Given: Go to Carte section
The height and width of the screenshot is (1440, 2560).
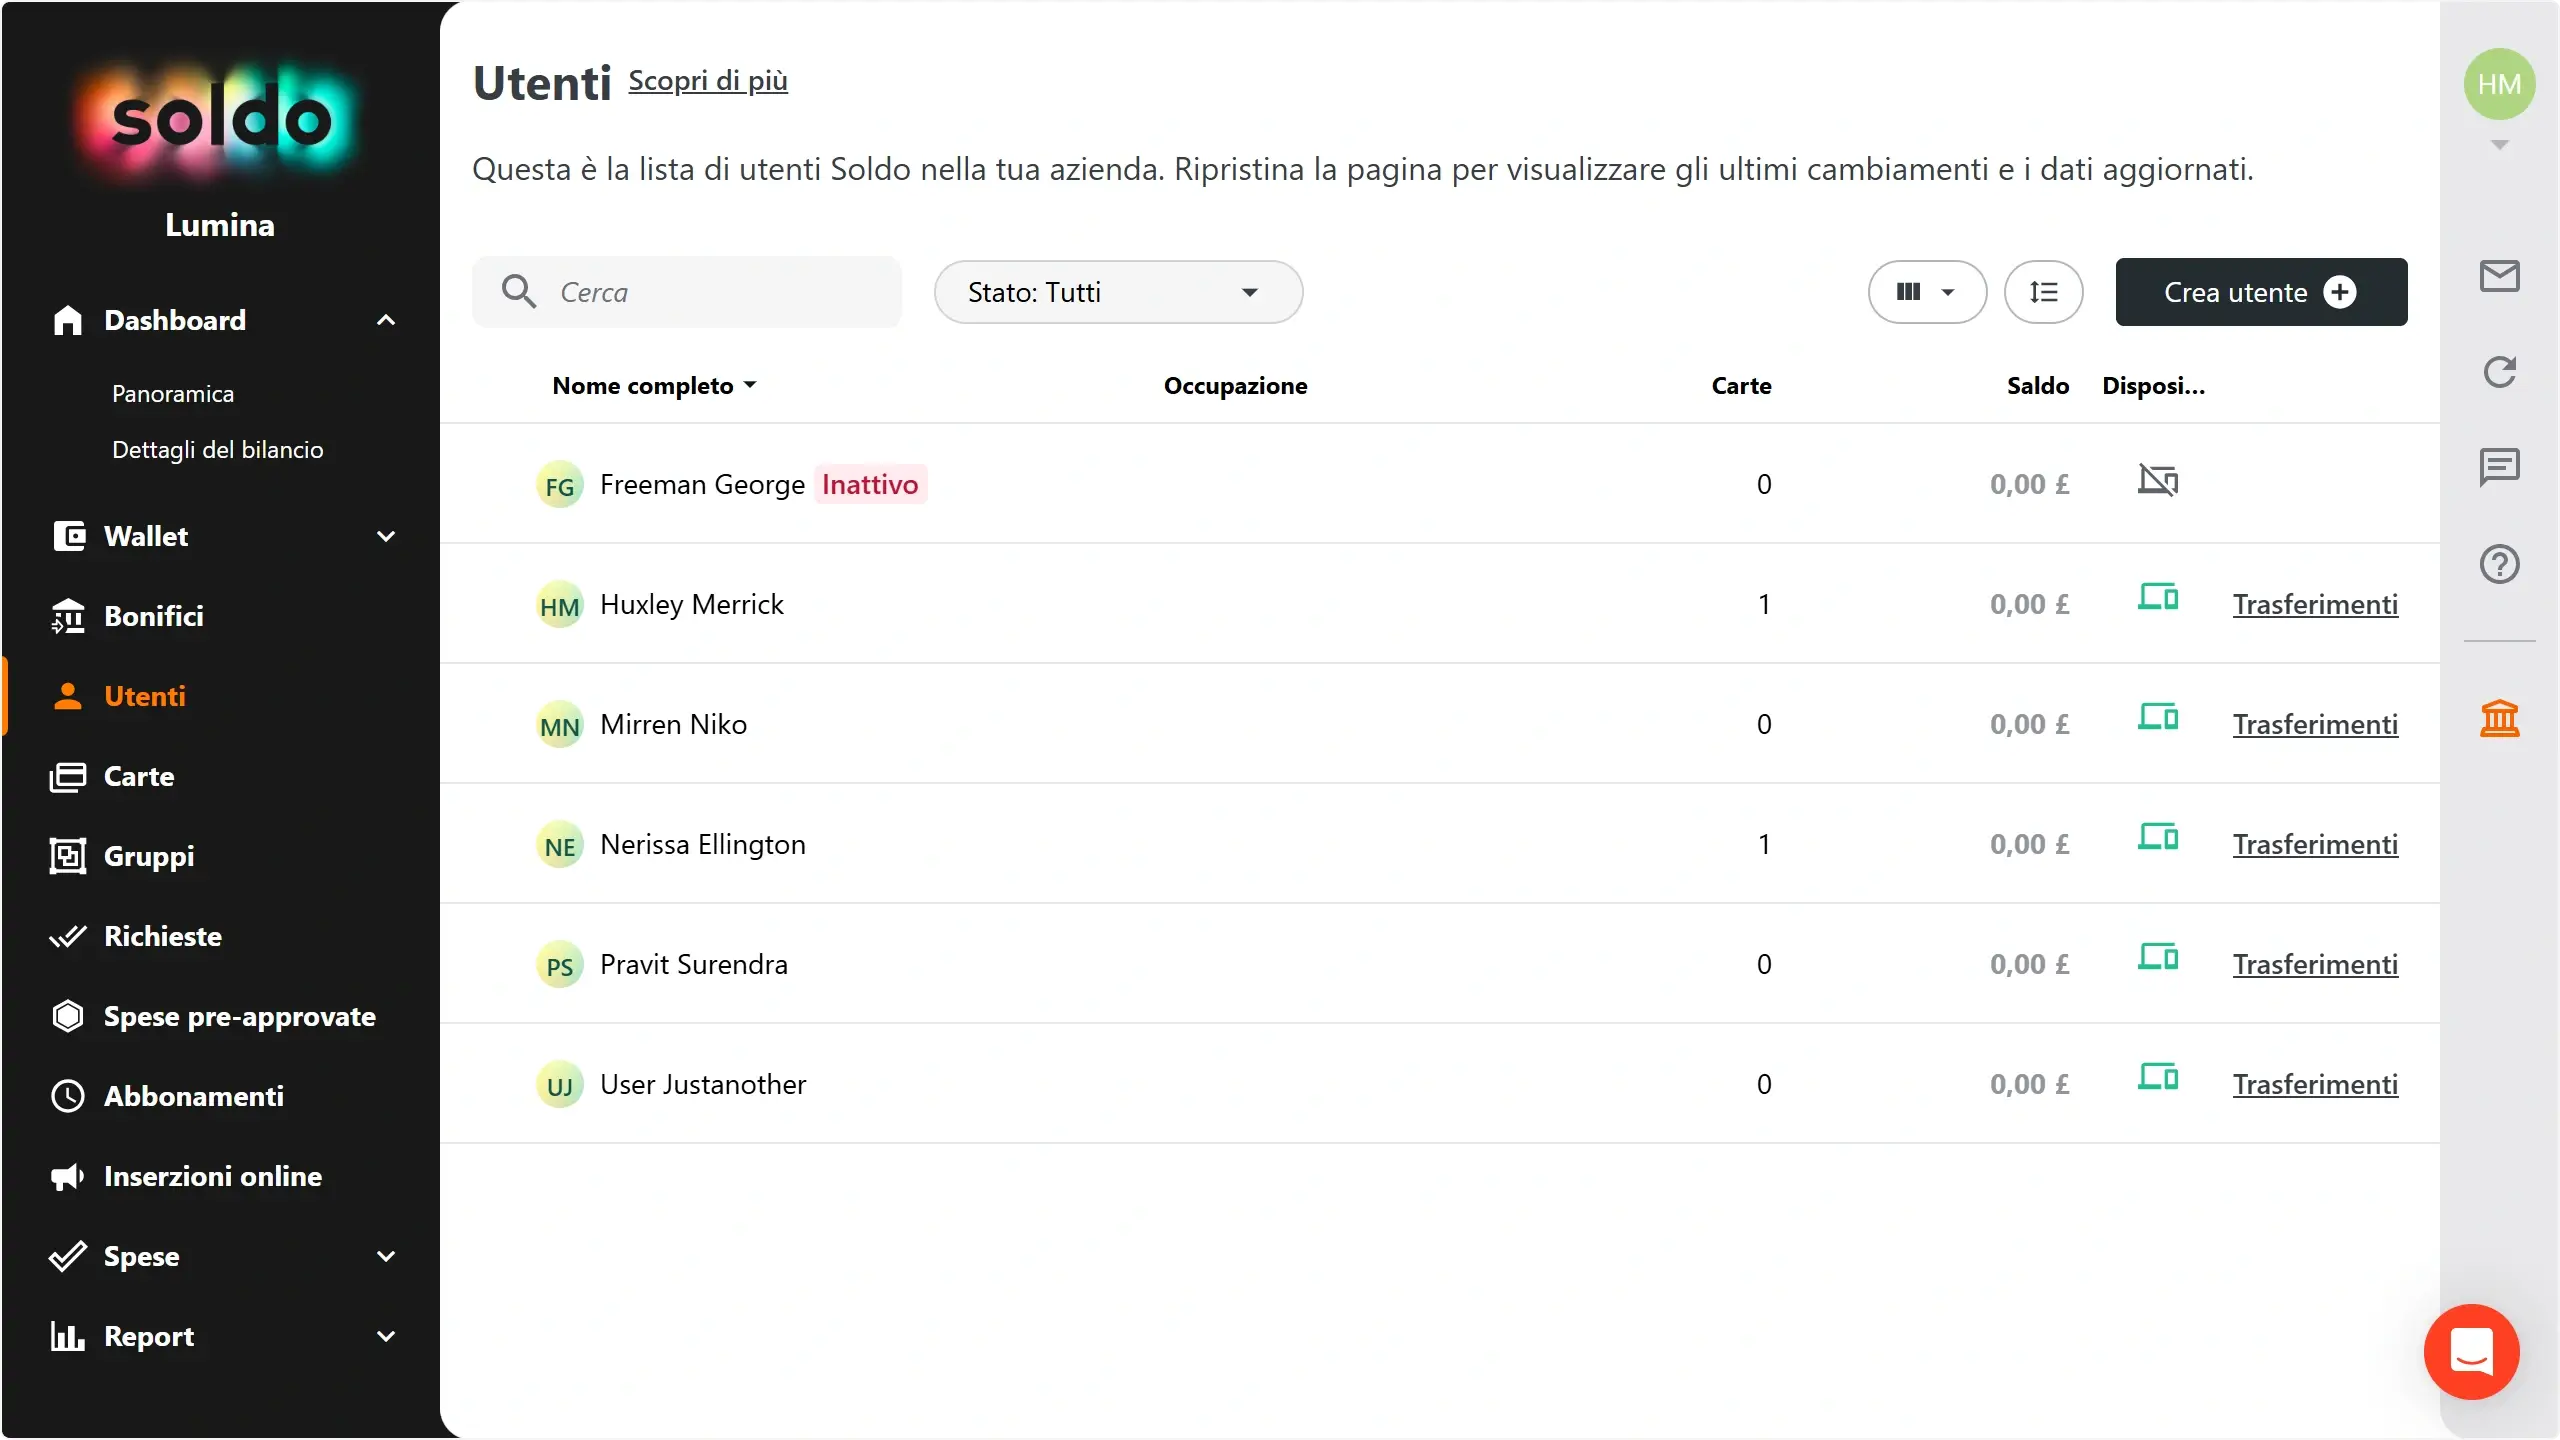Looking at the screenshot, I should click(139, 776).
